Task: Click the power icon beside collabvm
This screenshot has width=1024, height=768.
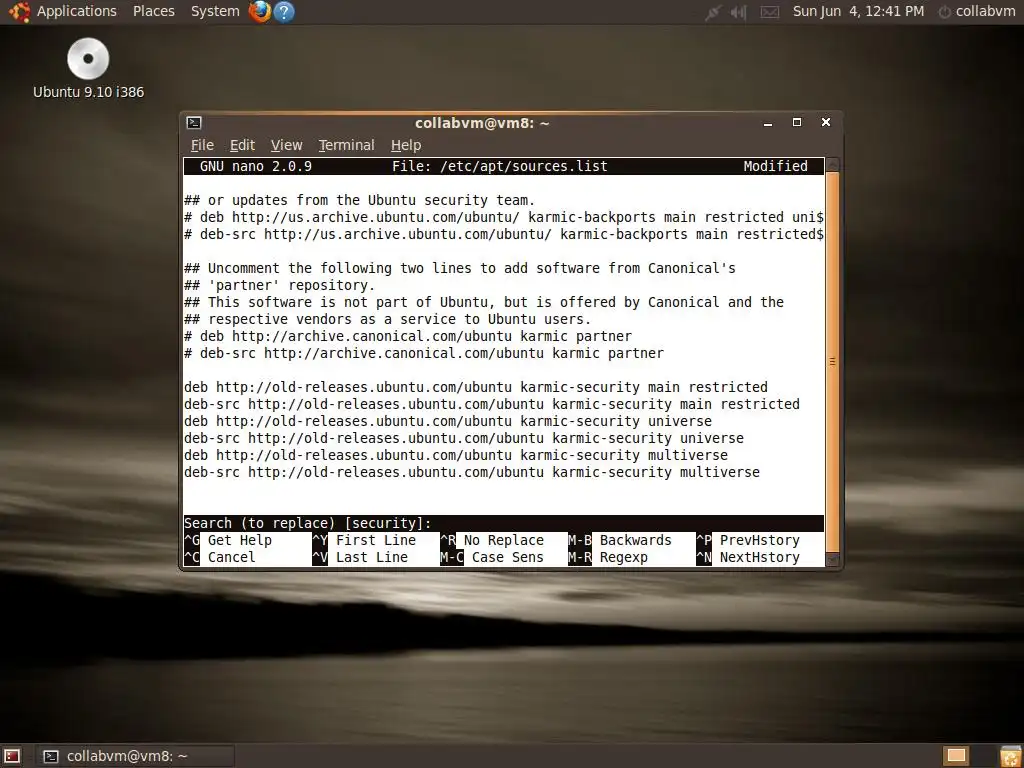Action: [x=944, y=12]
